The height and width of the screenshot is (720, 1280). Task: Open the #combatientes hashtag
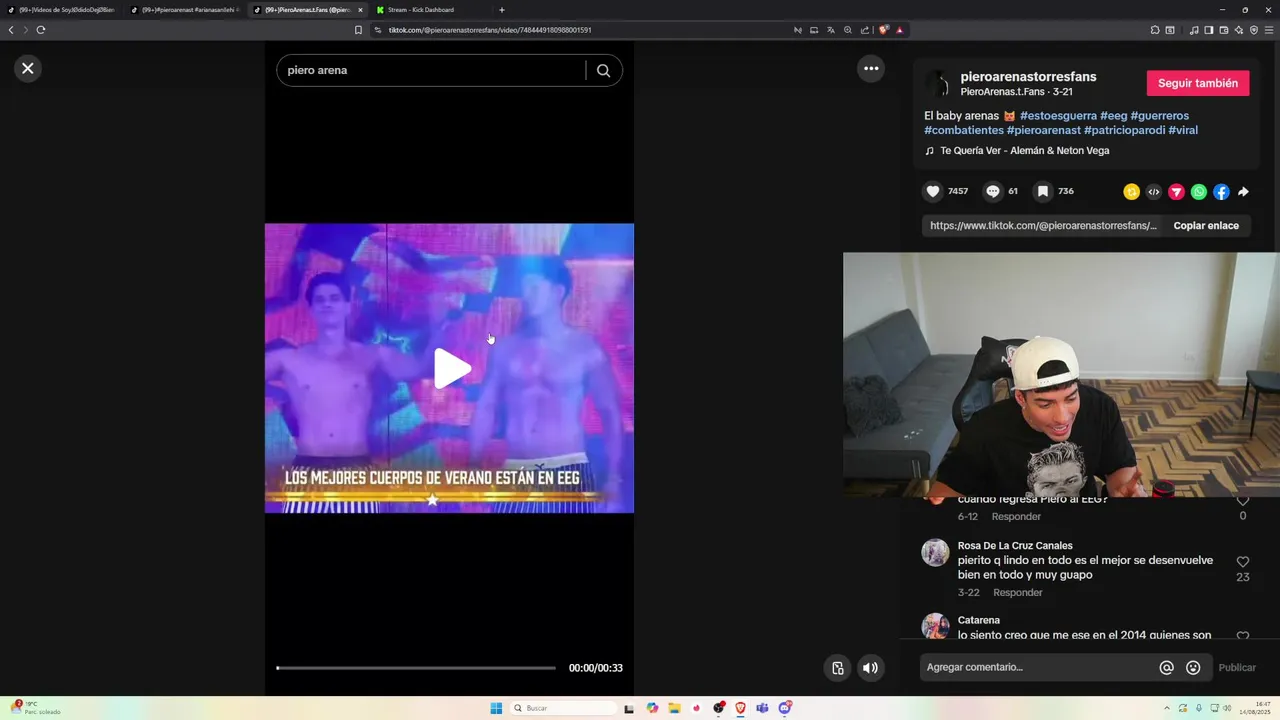pyautogui.click(x=964, y=130)
